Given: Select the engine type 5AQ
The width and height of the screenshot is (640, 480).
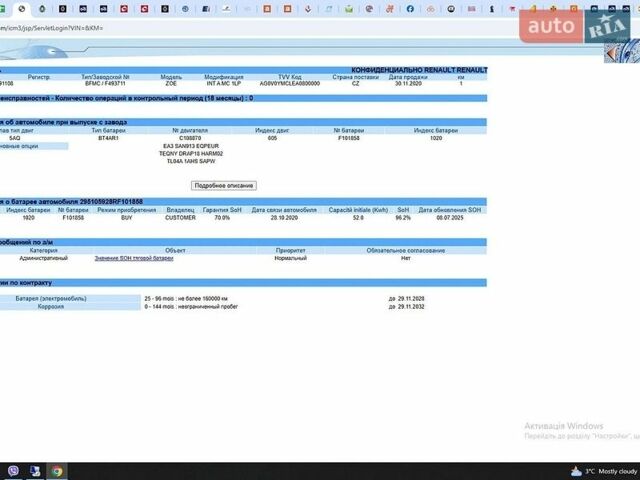Looking at the screenshot, I should [14, 138].
